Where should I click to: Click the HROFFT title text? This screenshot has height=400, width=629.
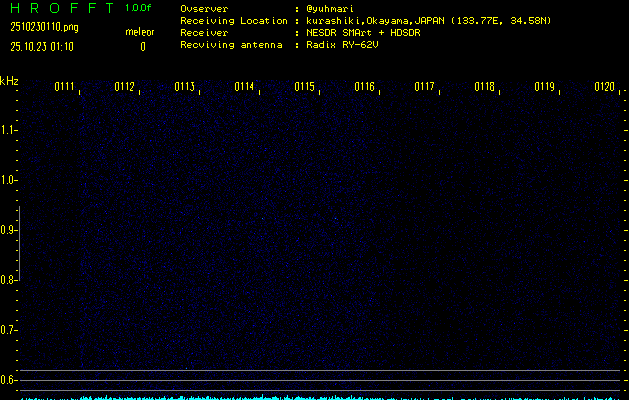coord(62,8)
